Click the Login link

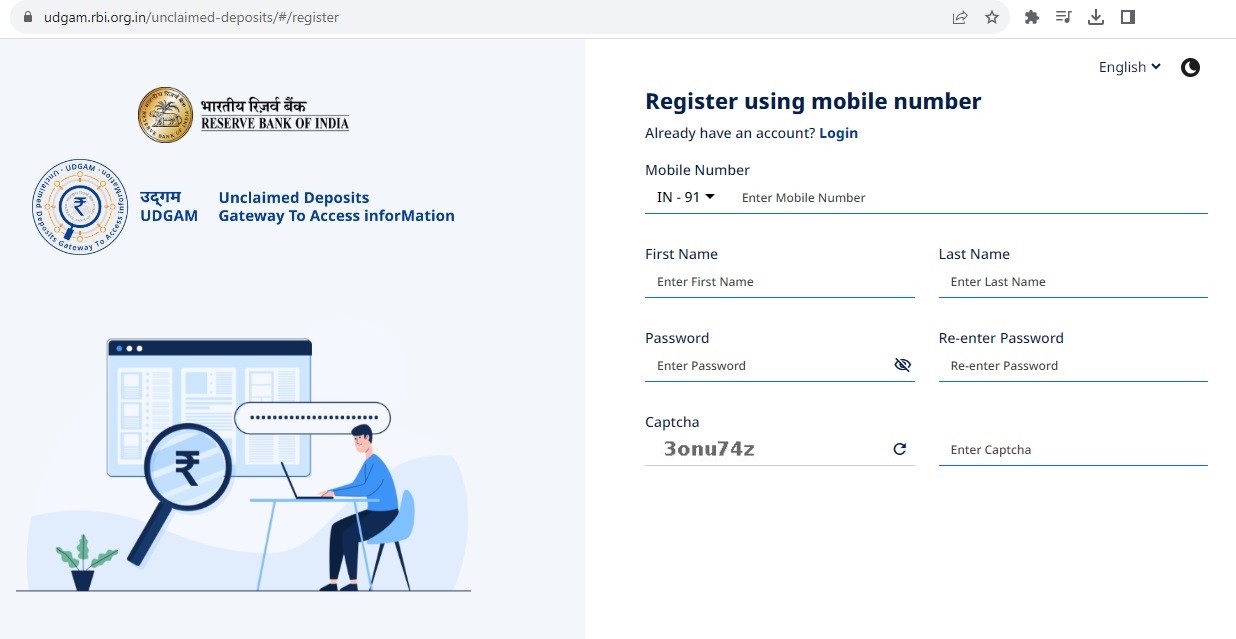coord(838,133)
